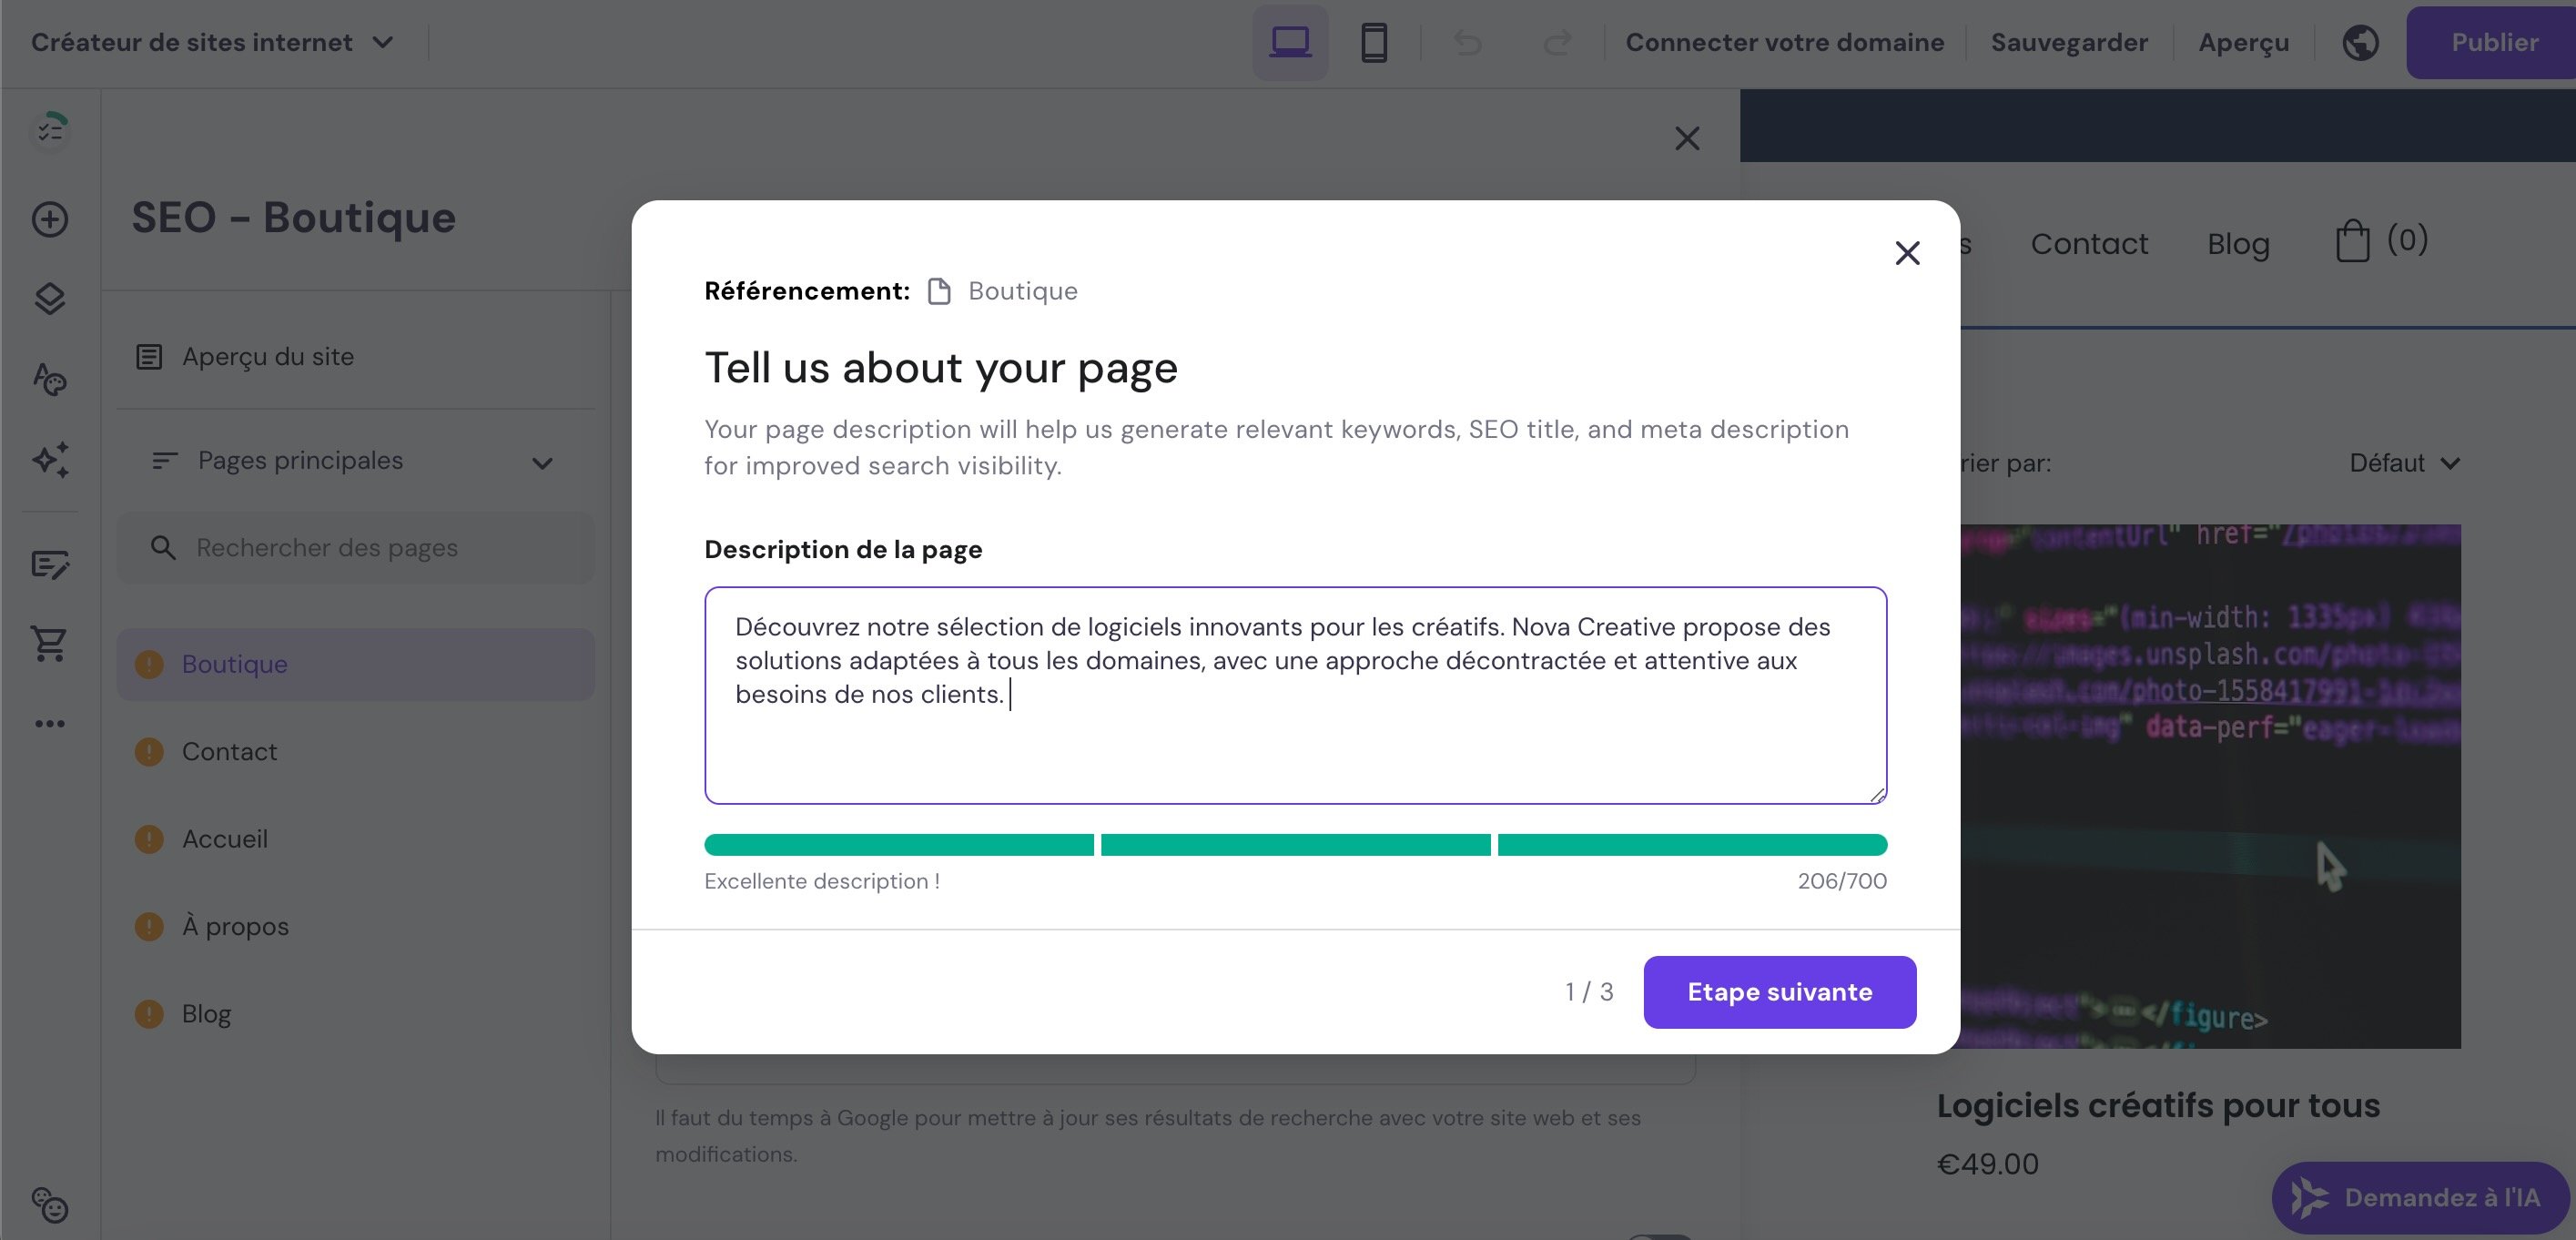
Task: Open the blog editor icon in sidebar
Action: (50, 565)
